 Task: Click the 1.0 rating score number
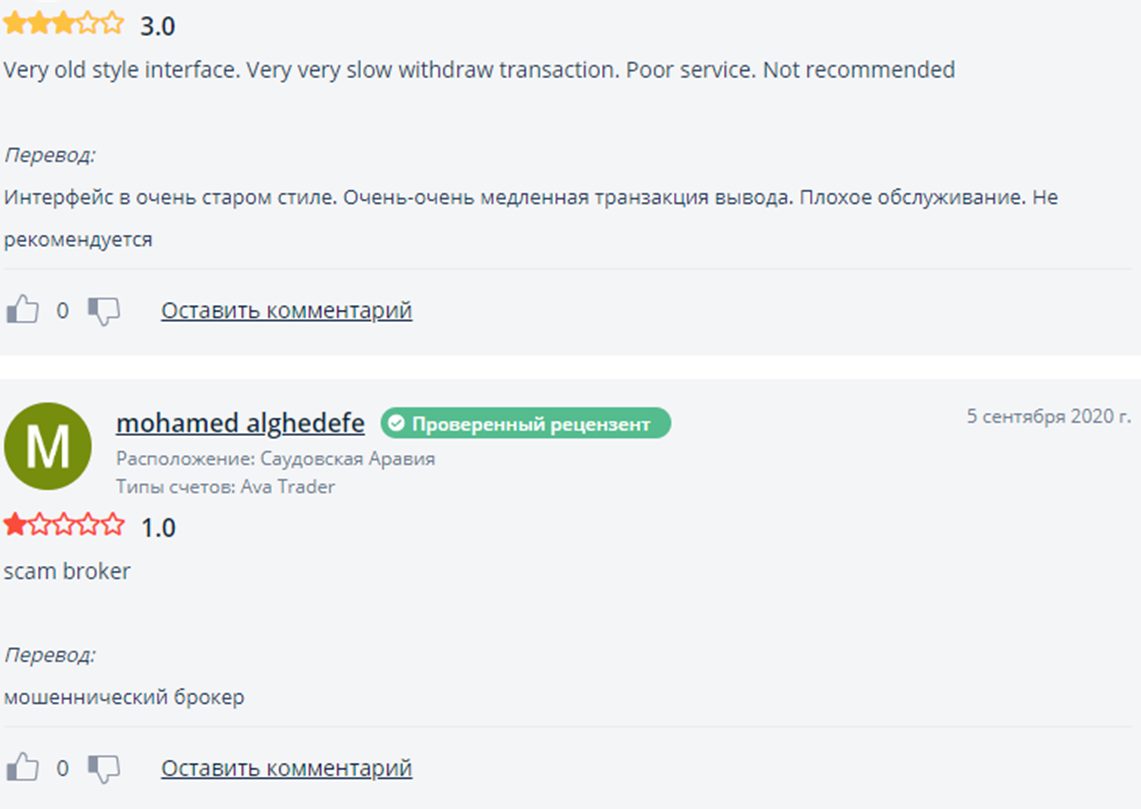coord(158,528)
